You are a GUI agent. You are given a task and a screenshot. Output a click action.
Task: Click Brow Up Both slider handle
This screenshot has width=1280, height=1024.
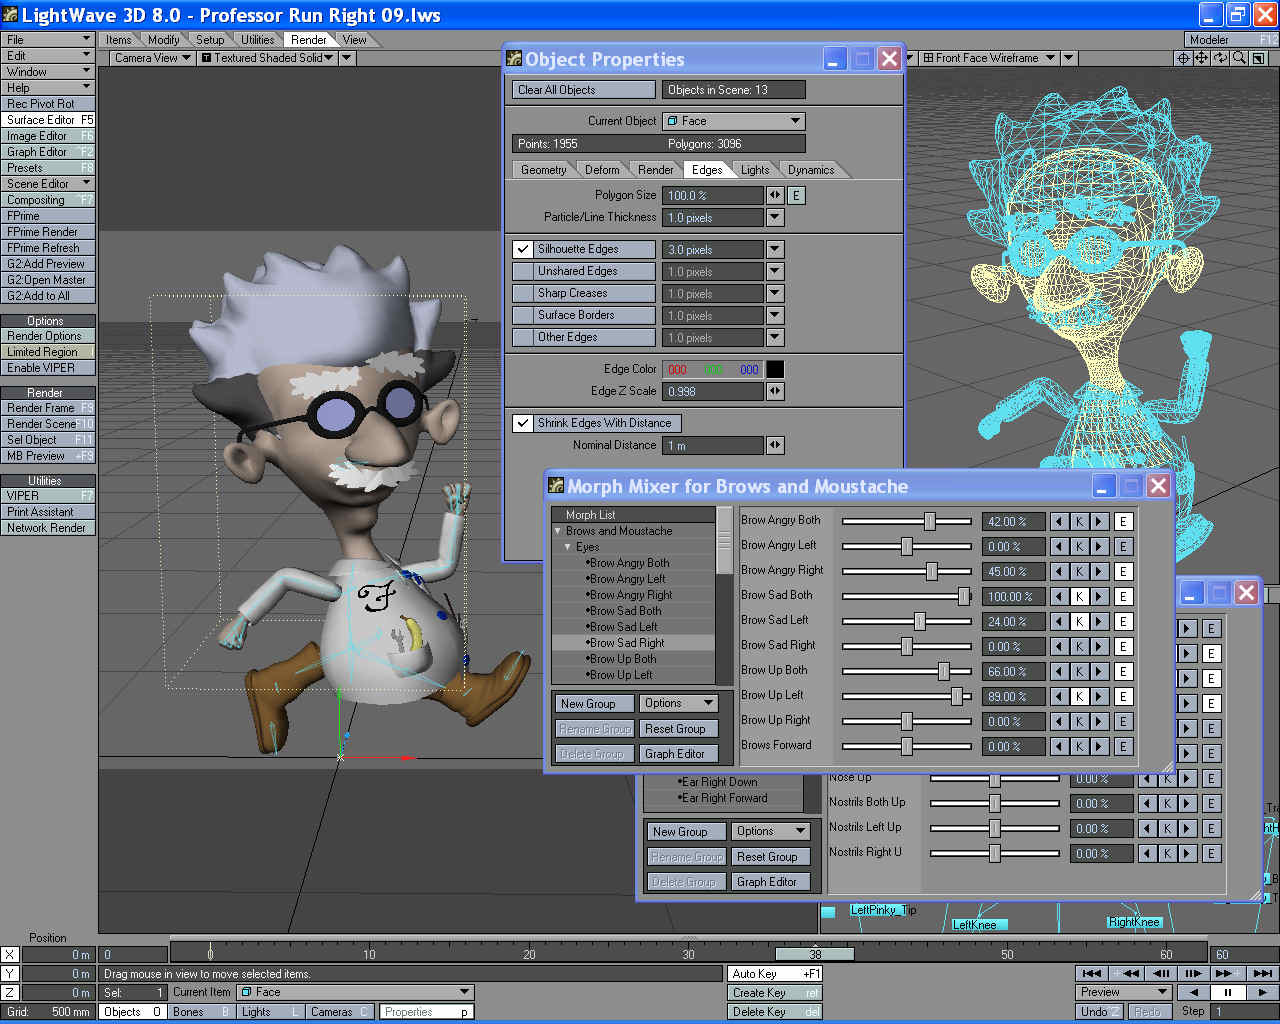pos(944,672)
